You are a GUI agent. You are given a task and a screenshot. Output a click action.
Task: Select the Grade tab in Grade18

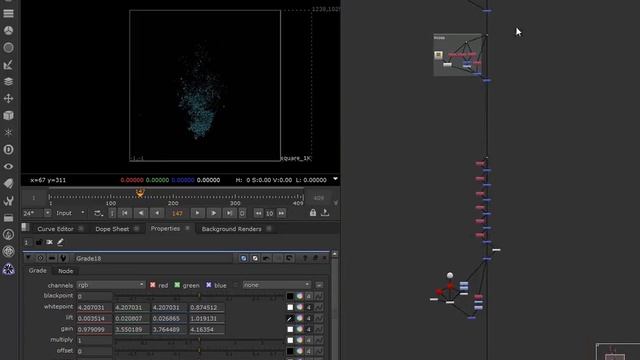(x=38, y=271)
